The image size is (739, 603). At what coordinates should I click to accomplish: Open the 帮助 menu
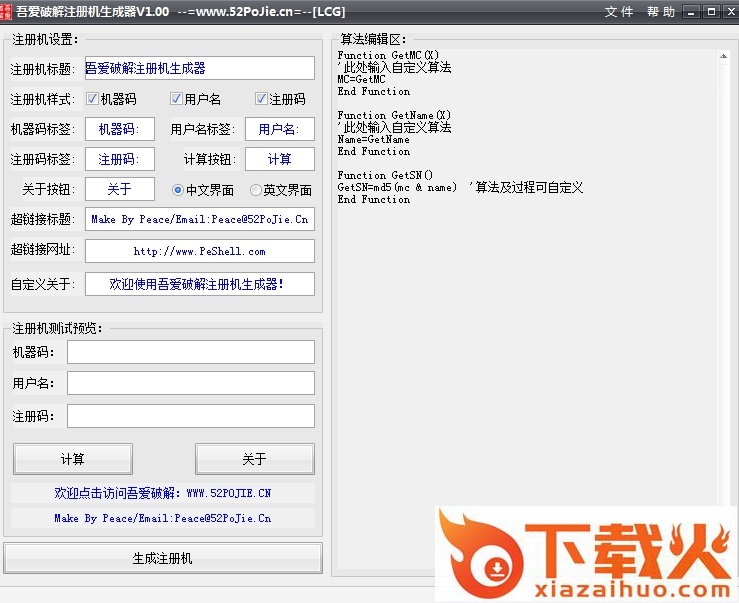[661, 12]
